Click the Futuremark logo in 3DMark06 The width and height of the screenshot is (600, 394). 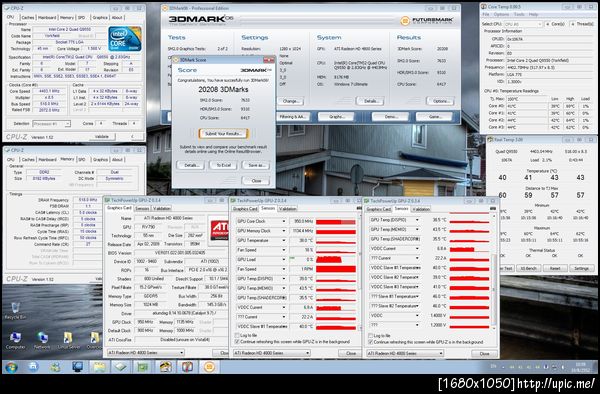427,20
